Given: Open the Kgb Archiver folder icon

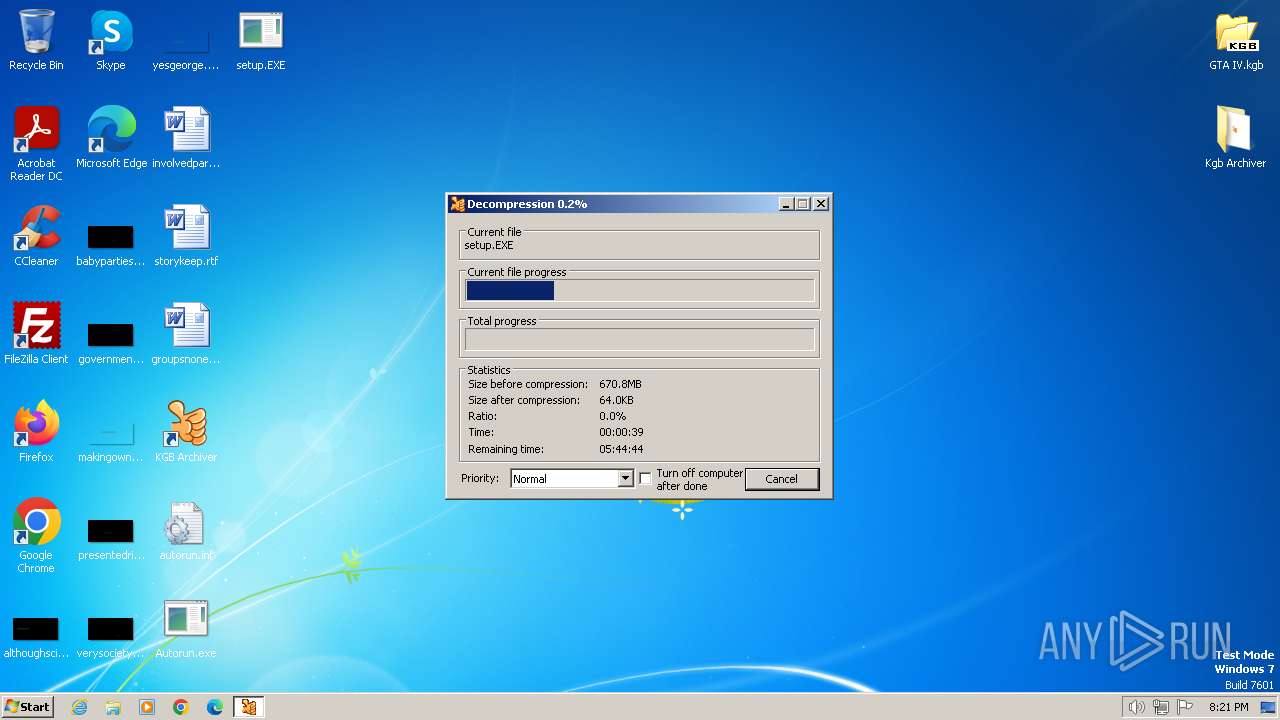Looking at the screenshot, I should pyautogui.click(x=1236, y=138).
